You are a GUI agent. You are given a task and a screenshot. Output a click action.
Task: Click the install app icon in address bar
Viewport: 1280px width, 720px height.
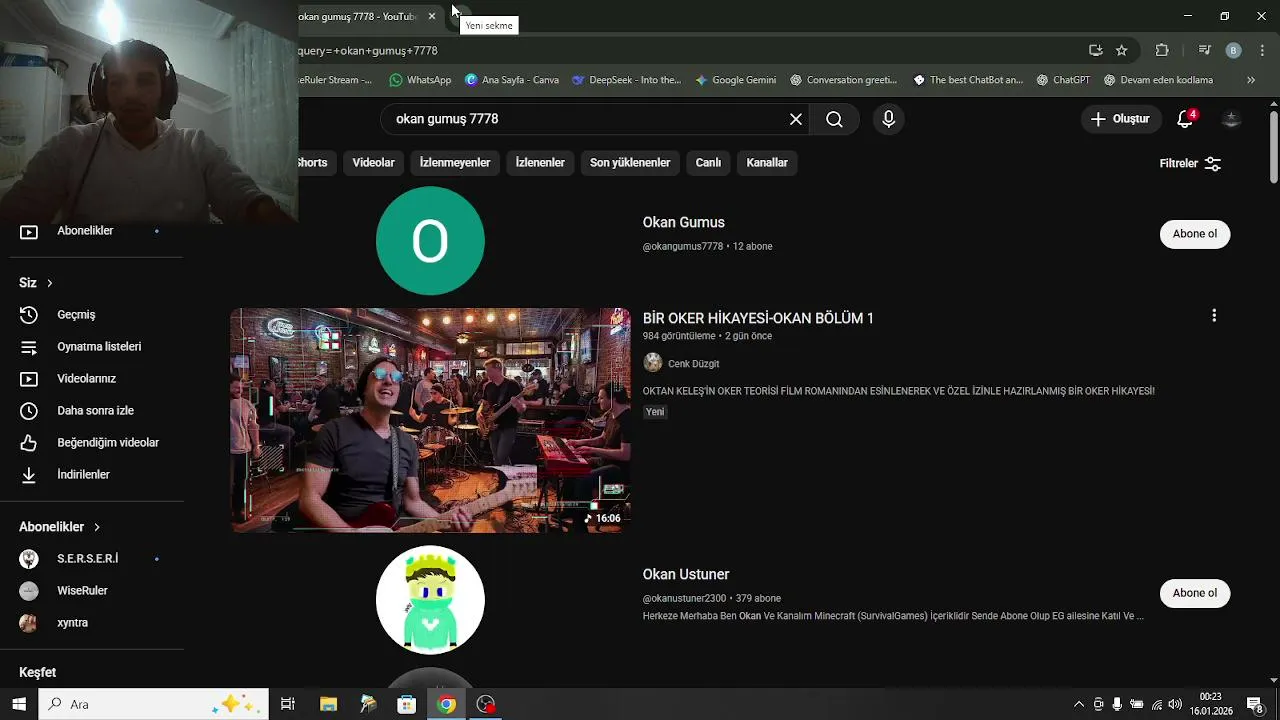tap(1096, 50)
